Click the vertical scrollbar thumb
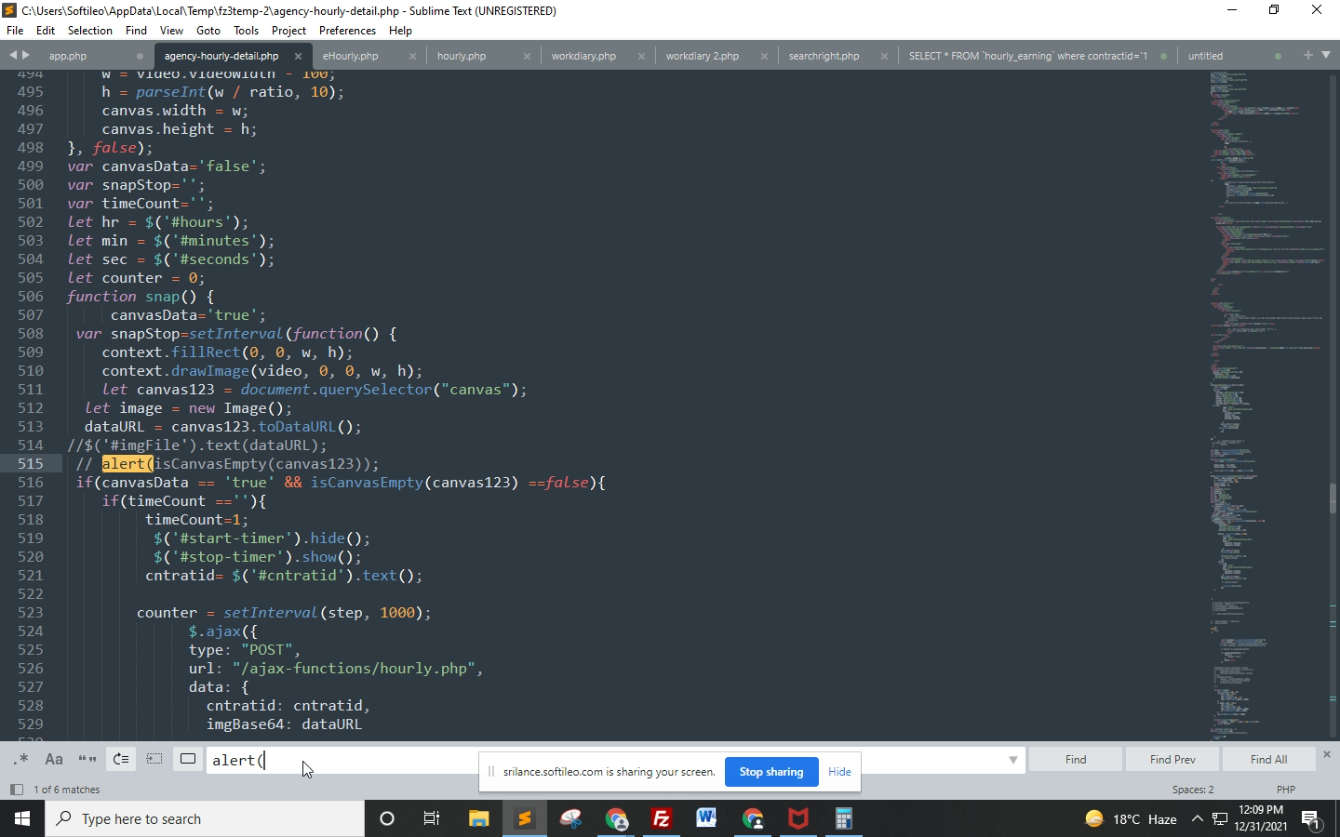The image size is (1340, 837). tap(1332, 497)
